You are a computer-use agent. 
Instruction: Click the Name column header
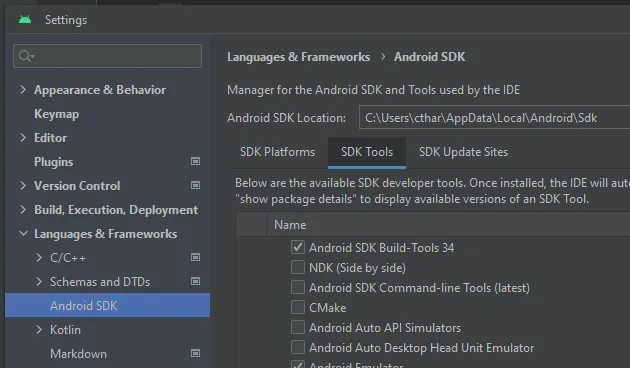point(290,225)
